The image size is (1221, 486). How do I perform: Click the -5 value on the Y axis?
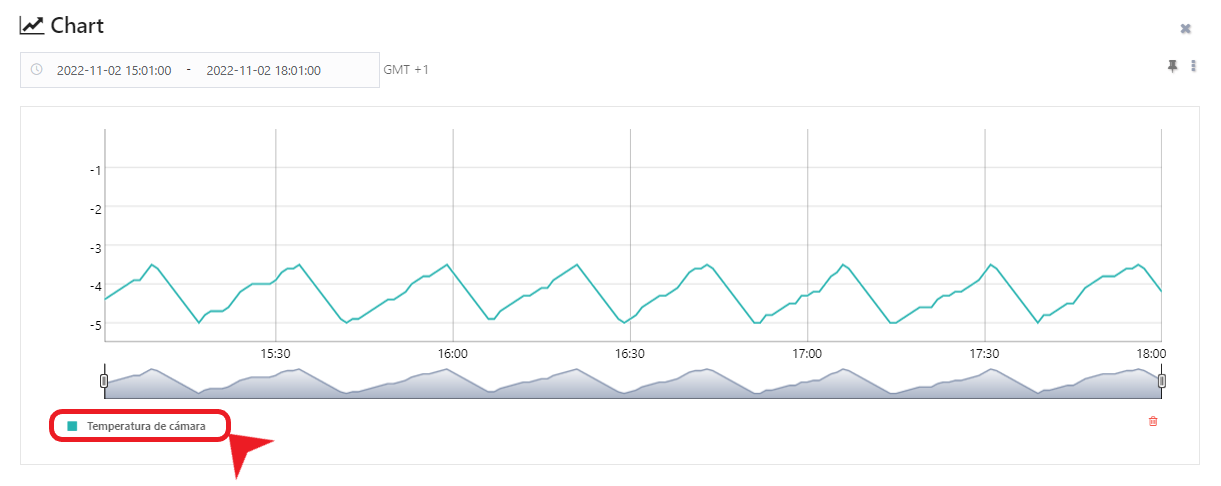coord(95,324)
